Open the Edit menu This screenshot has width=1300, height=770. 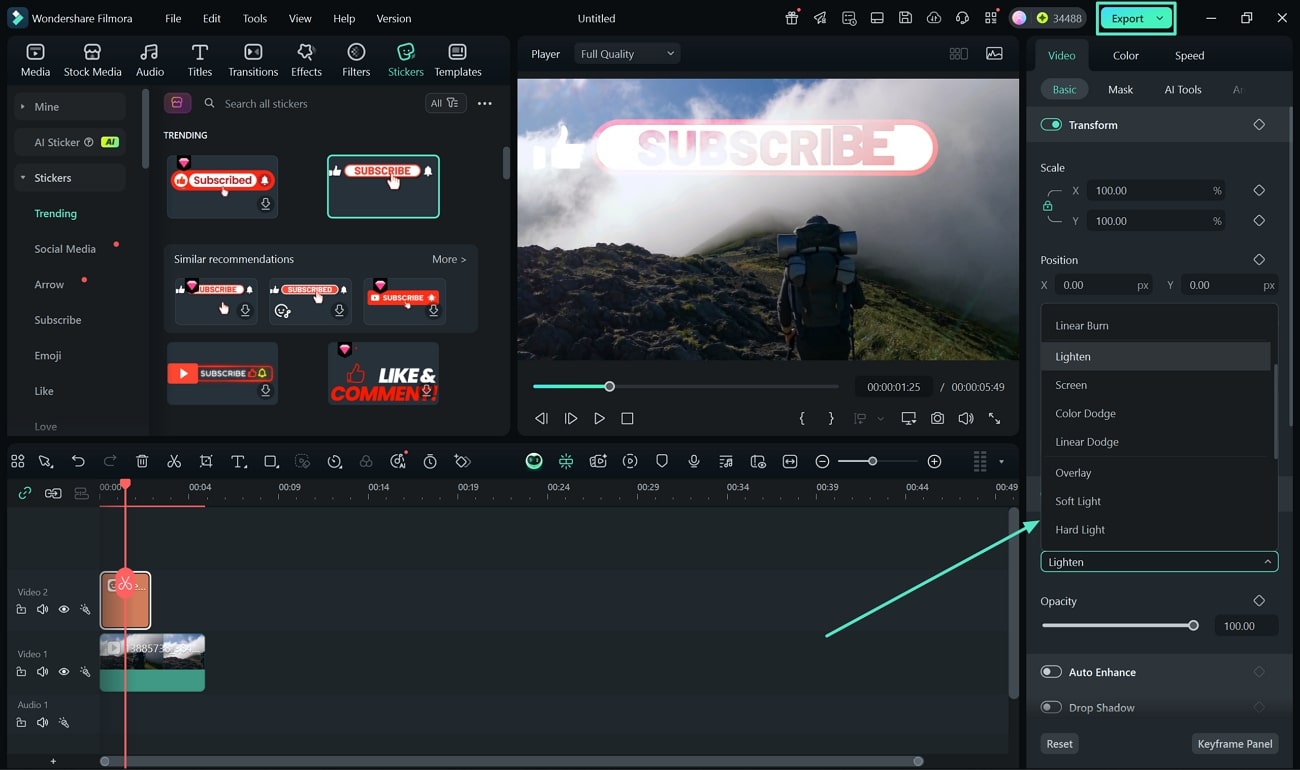tap(212, 18)
